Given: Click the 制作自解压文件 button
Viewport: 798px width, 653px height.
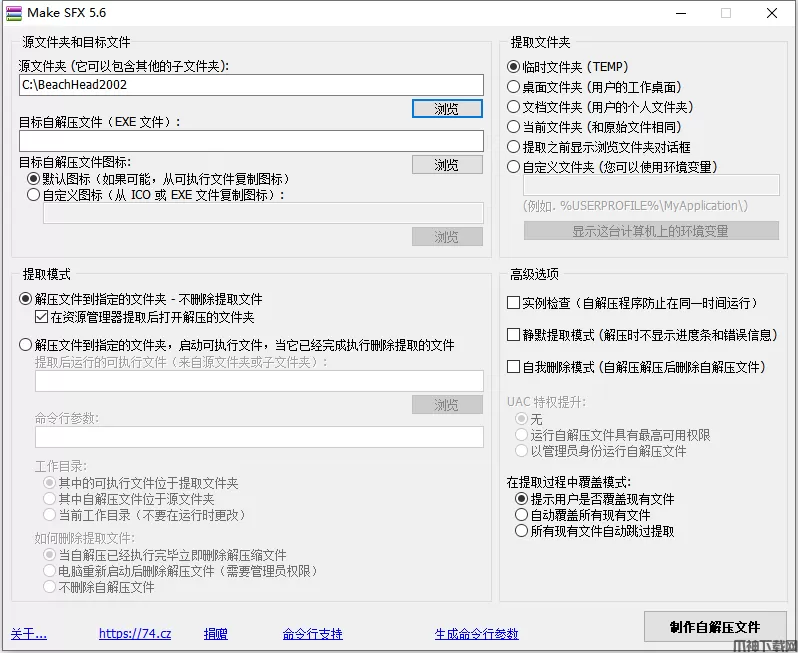Looking at the screenshot, I should 715,627.
